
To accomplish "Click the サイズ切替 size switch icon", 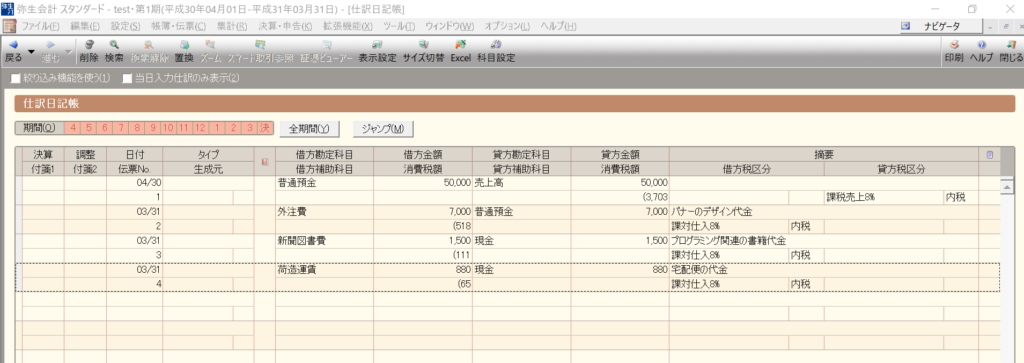I will click(x=423, y=45).
